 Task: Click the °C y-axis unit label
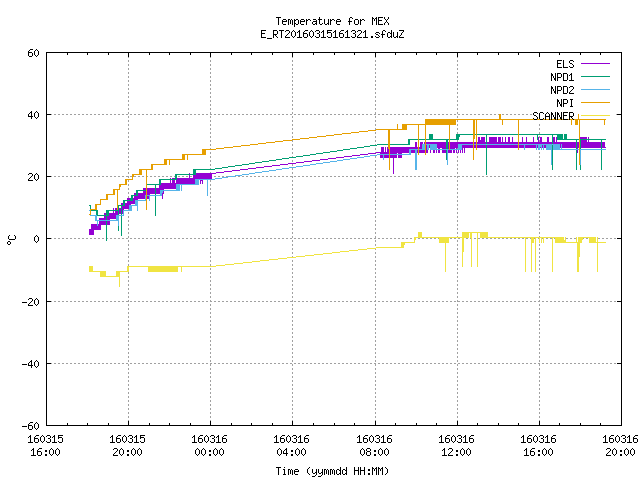coord(11,240)
